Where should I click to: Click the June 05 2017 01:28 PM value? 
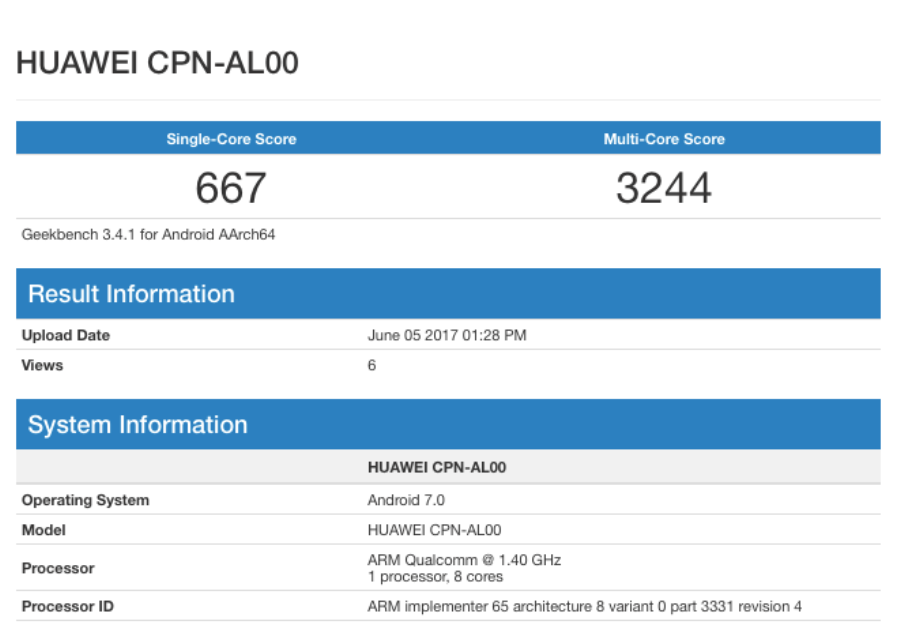pyautogui.click(x=447, y=335)
